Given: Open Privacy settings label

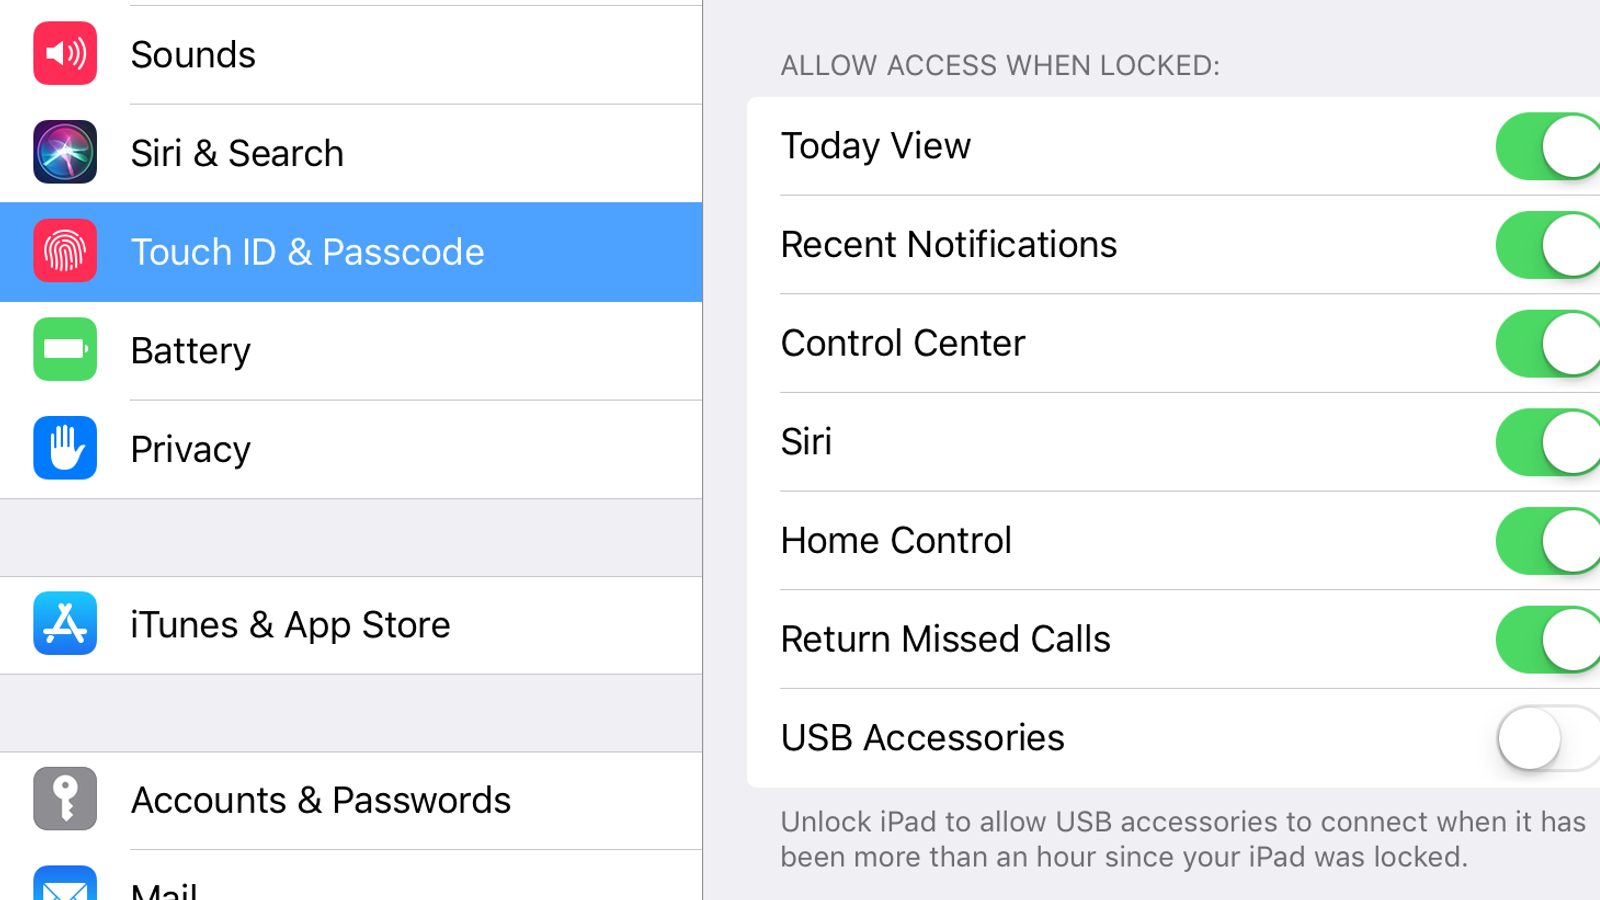Looking at the screenshot, I should click(191, 450).
